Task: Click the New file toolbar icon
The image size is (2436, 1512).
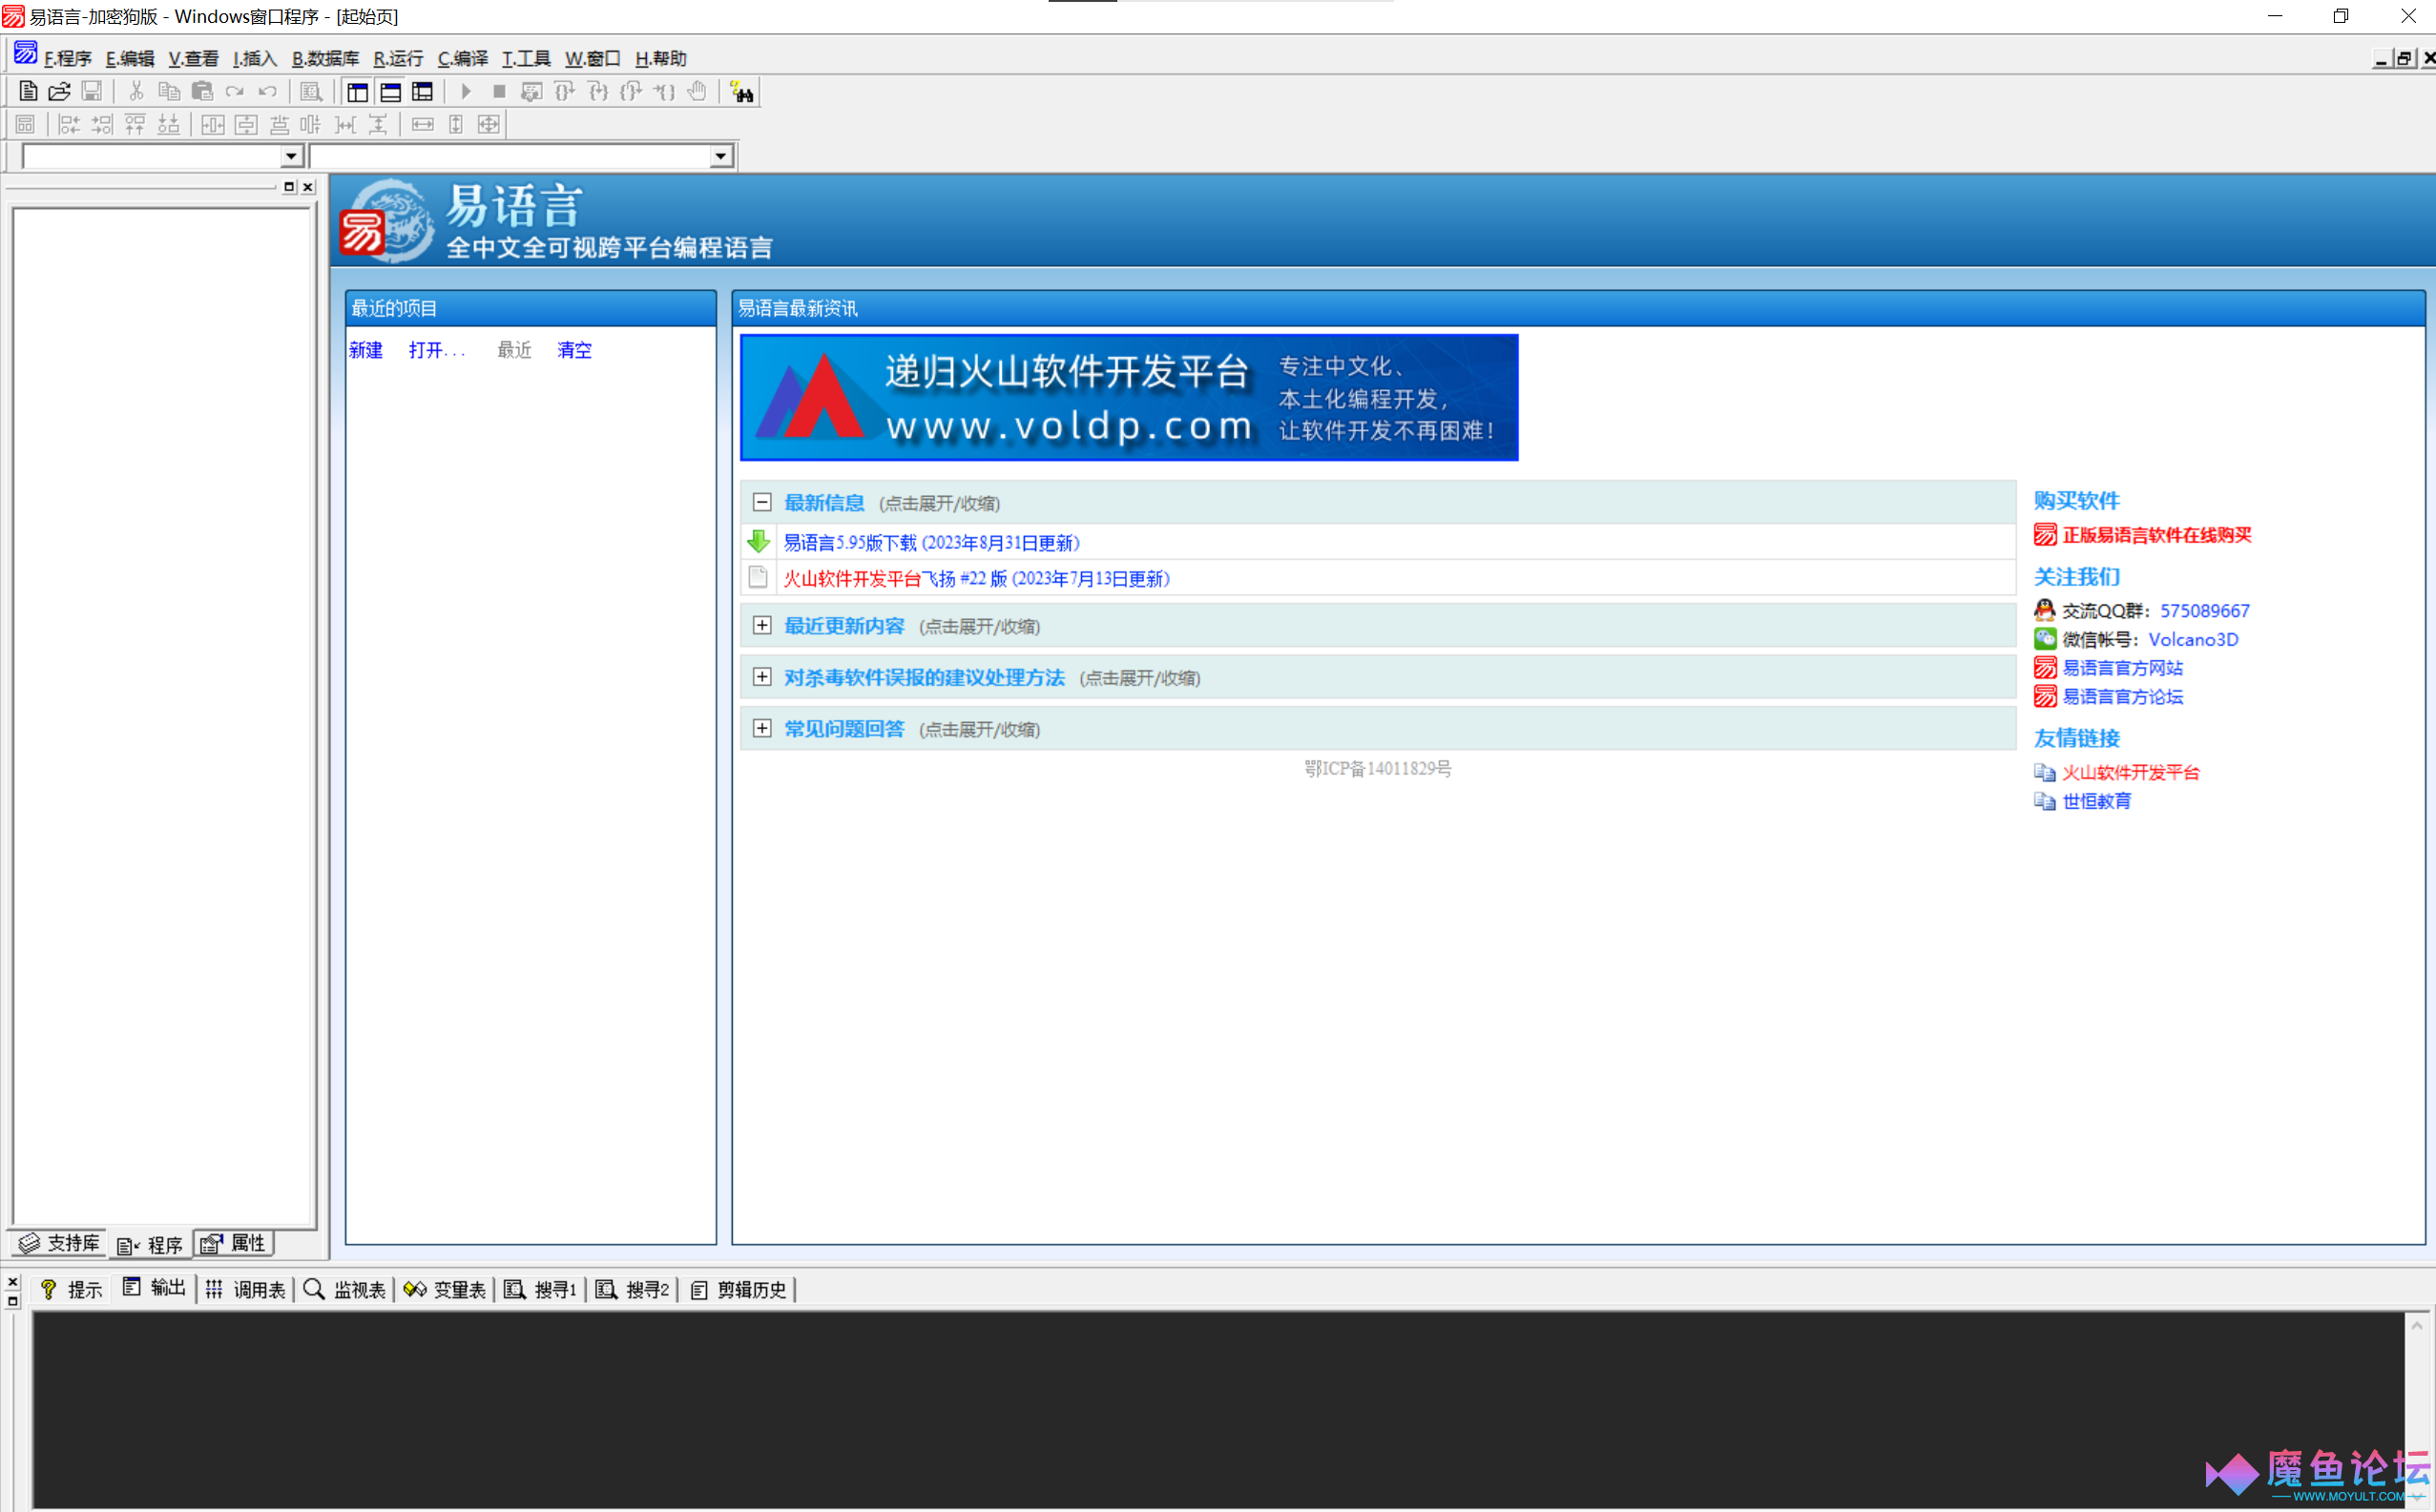Action: click(28, 92)
